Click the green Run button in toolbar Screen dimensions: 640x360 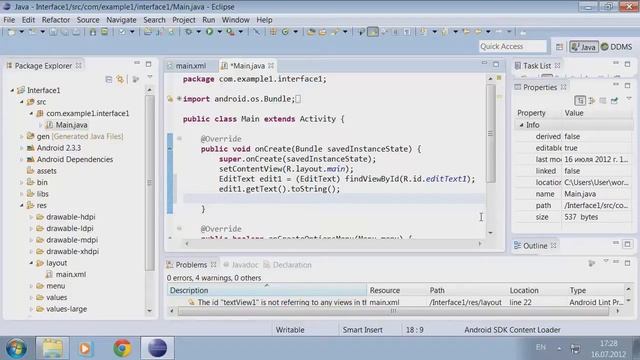point(209,31)
